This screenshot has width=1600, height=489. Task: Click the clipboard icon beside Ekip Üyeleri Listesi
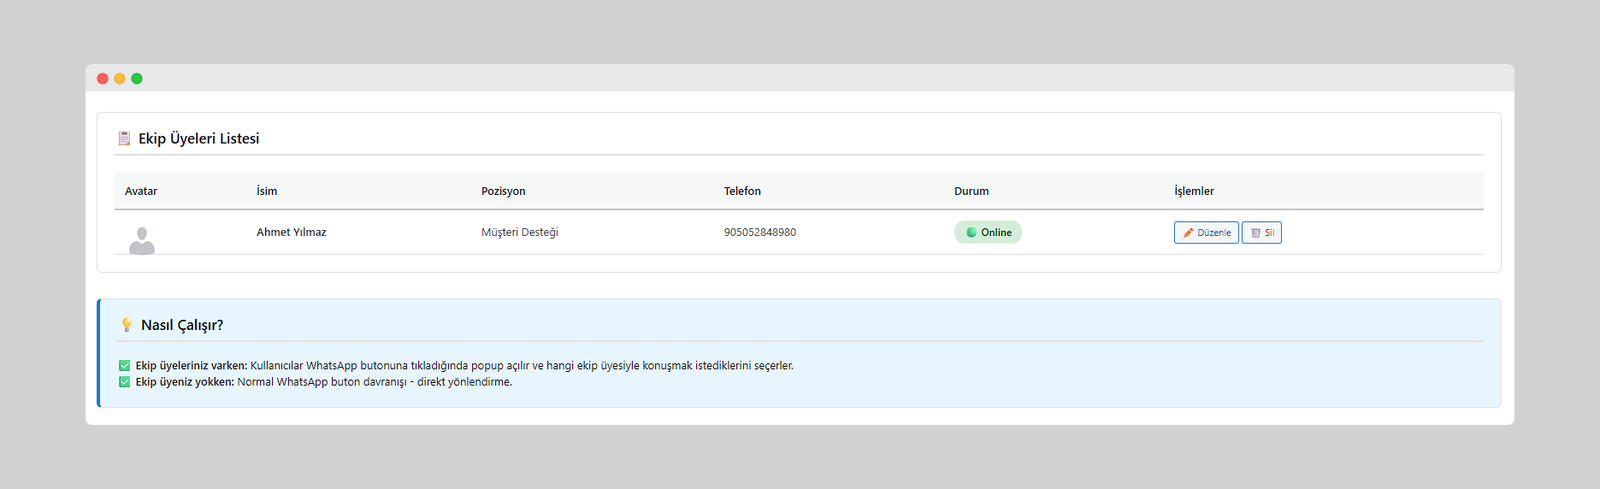click(x=124, y=138)
